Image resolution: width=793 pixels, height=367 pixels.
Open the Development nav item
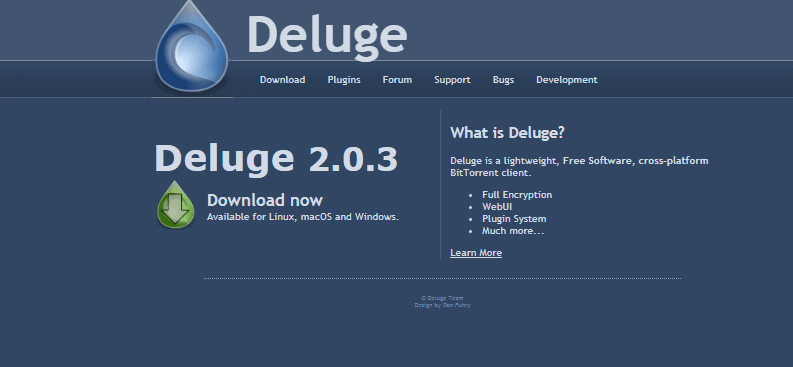coord(566,80)
